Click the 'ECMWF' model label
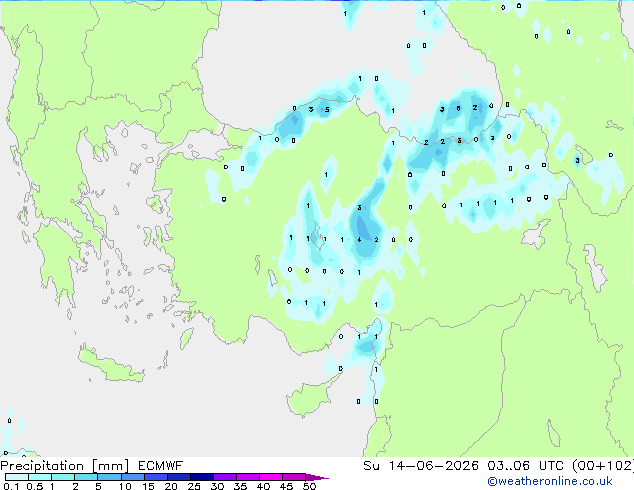Screen dimensions: 634x490 161,466
